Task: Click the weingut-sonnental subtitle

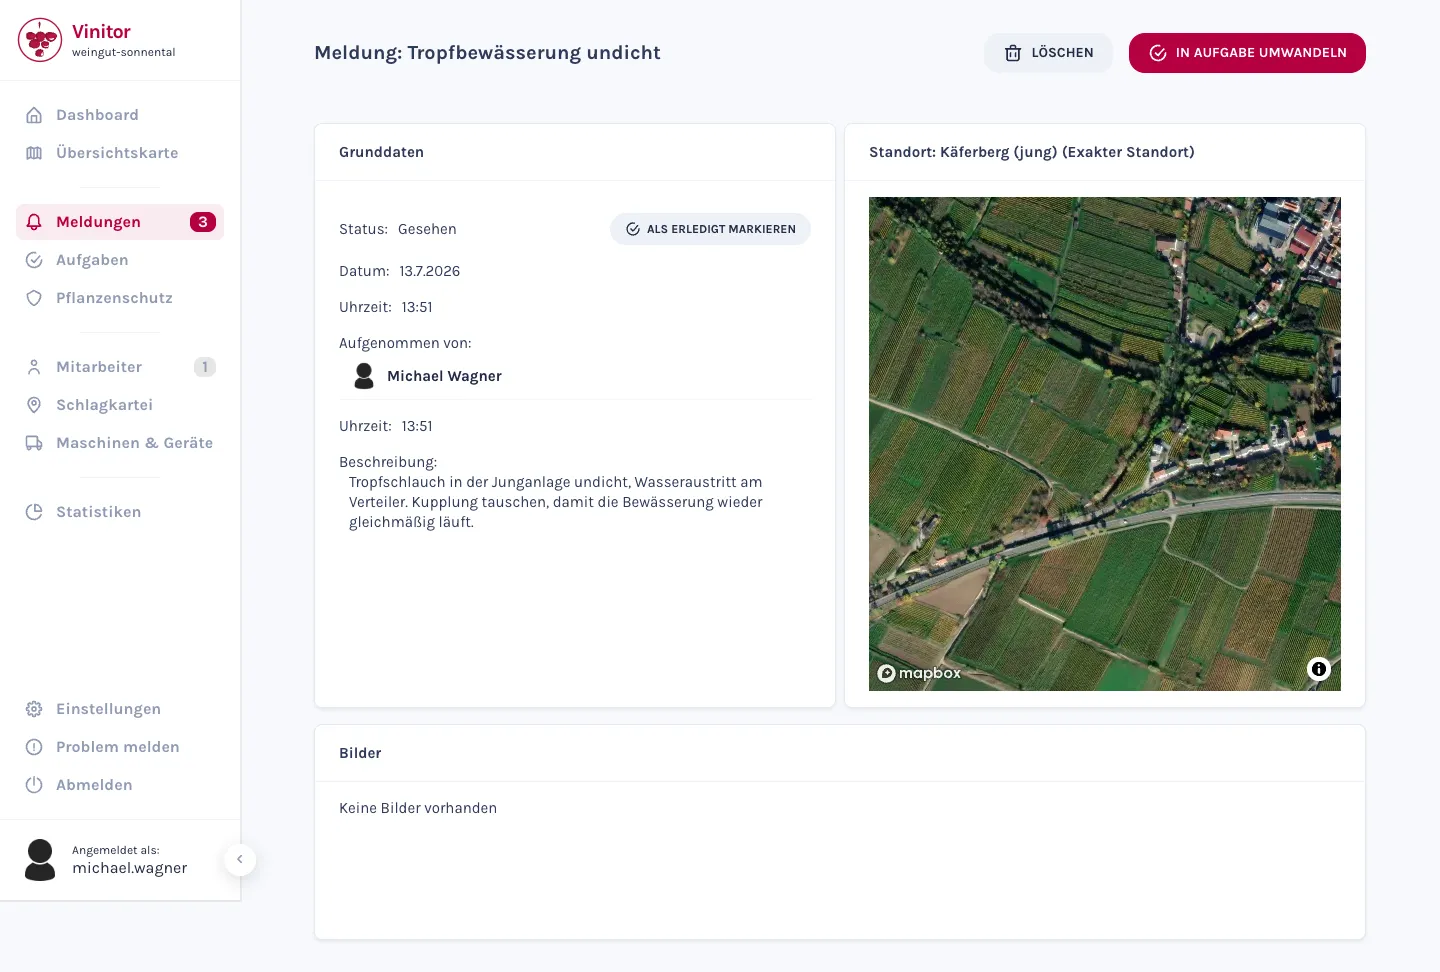Action: pyautogui.click(x=123, y=52)
